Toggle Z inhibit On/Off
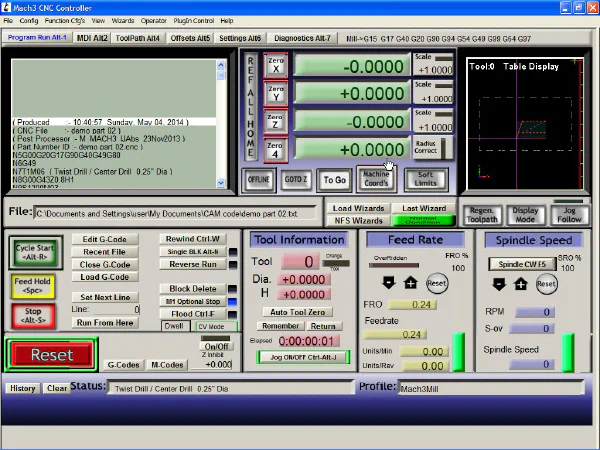 (216, 346)
